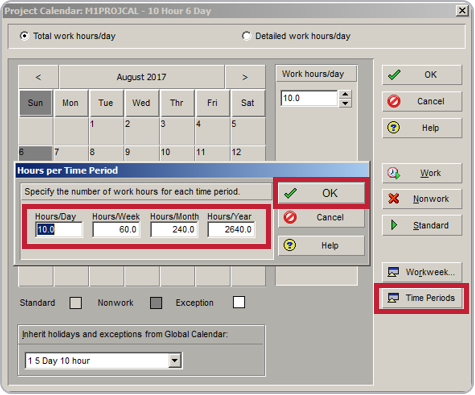Select the Thr weekday column header
Screen dimensions: 475x395
[x=176, y=103]
